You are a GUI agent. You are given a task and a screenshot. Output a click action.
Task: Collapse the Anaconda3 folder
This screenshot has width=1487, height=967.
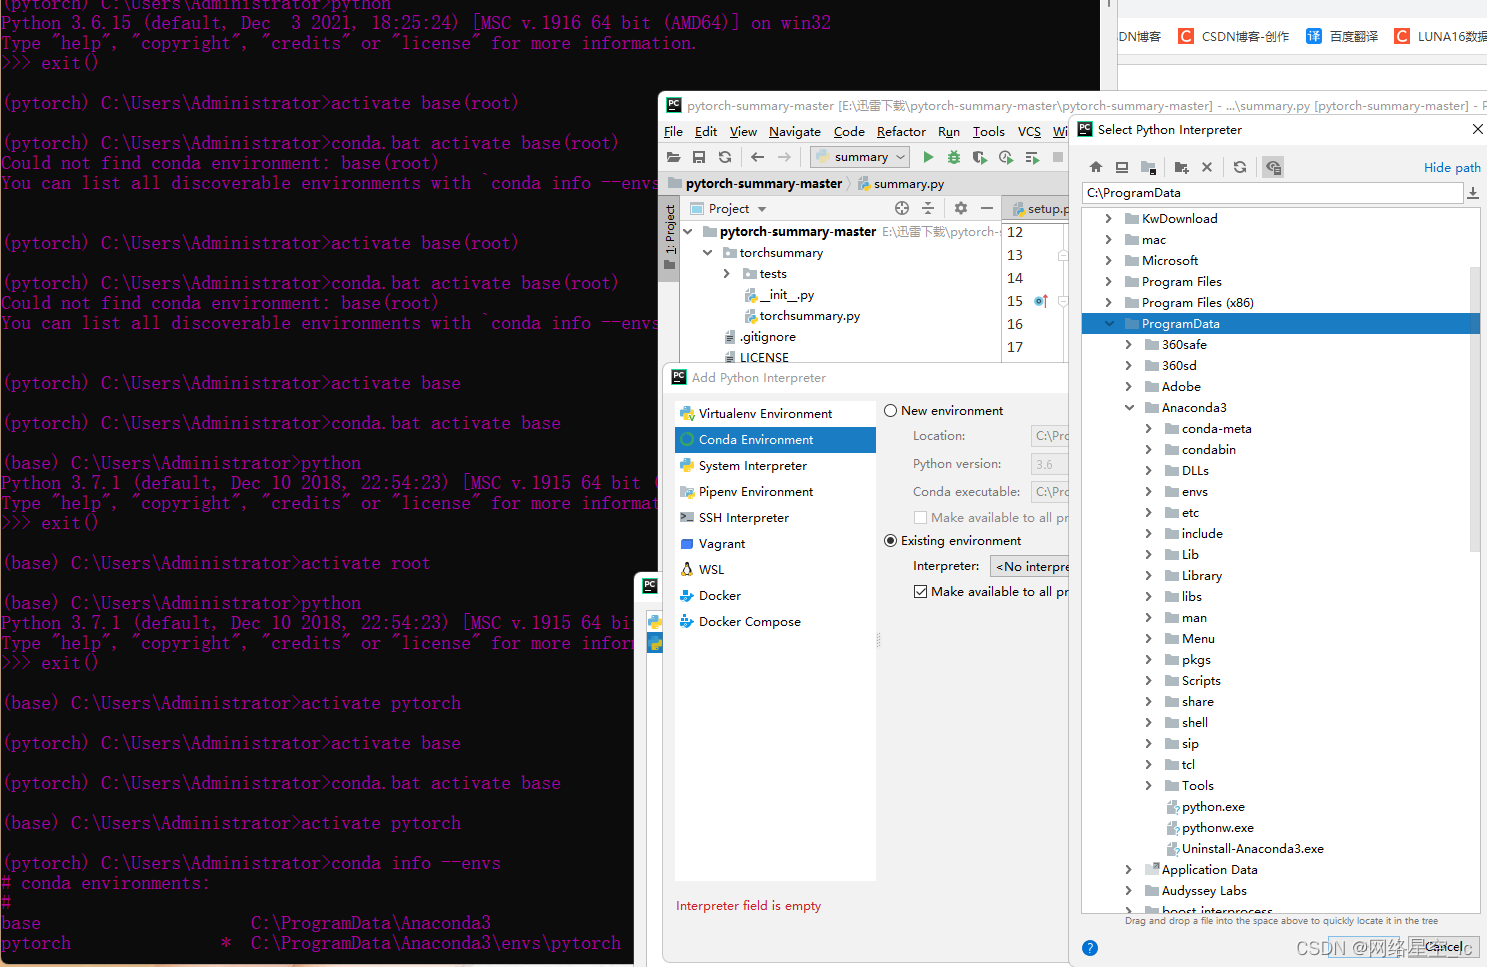coord(1129,408)
